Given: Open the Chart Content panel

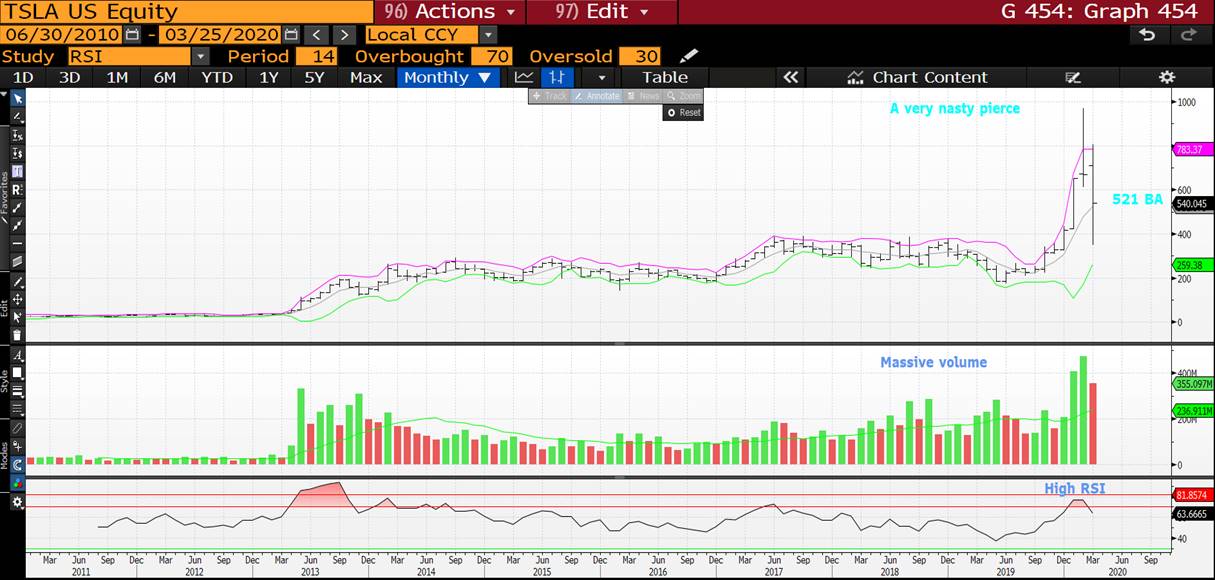Looking at the screenshot, I should pyautogui.click(x=917, y=77).
